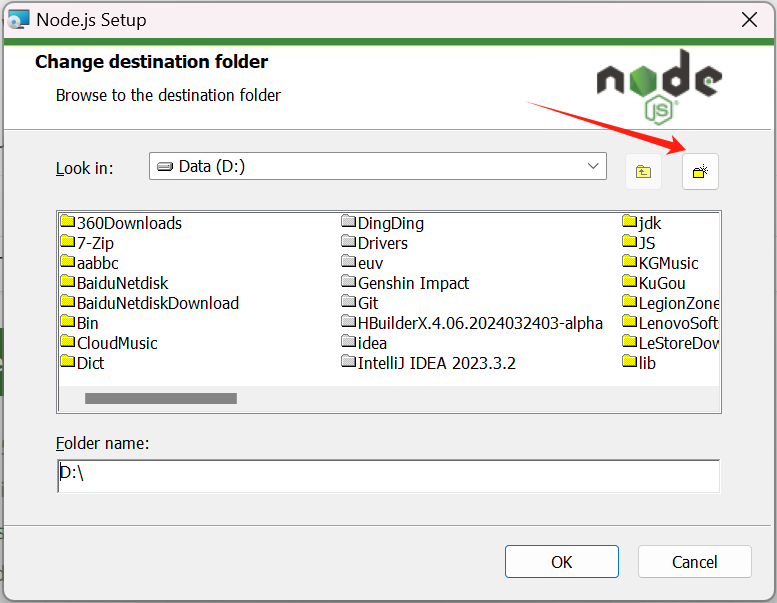Select the LegionZone folder icon
The height and width of the screenshot is (603, 777).
tap(630, 301)
